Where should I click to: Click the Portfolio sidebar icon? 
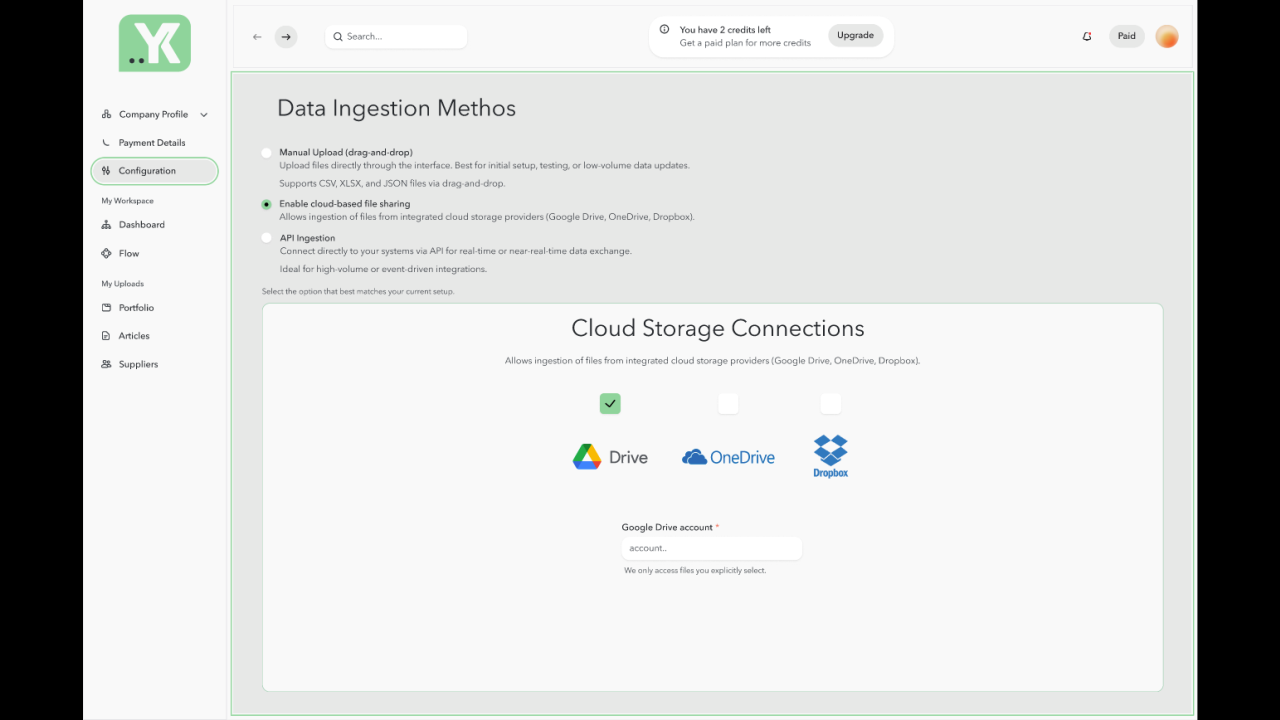point(107,308)
